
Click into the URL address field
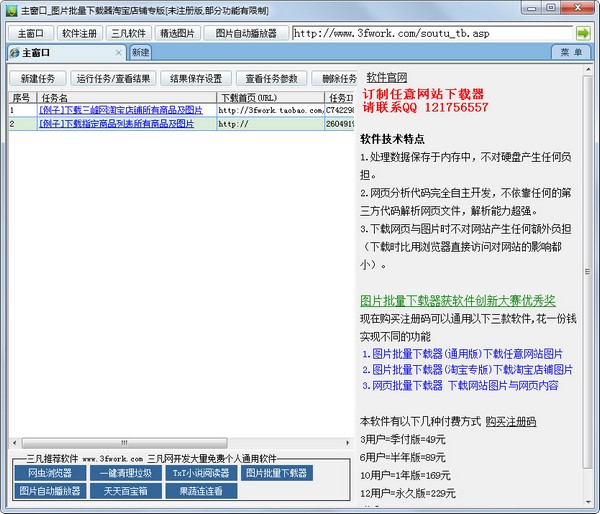(430, 33)
